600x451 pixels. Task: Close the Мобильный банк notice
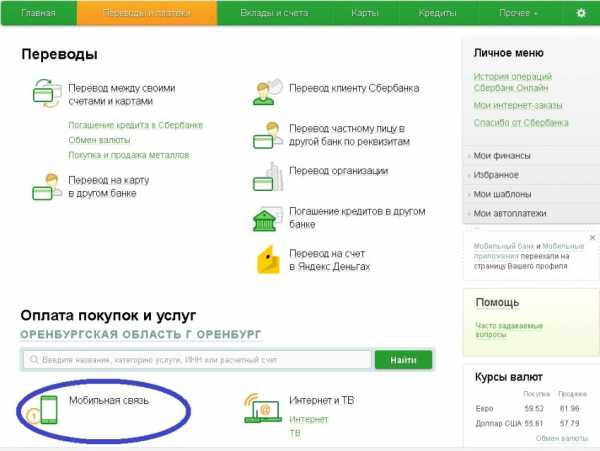592,238
